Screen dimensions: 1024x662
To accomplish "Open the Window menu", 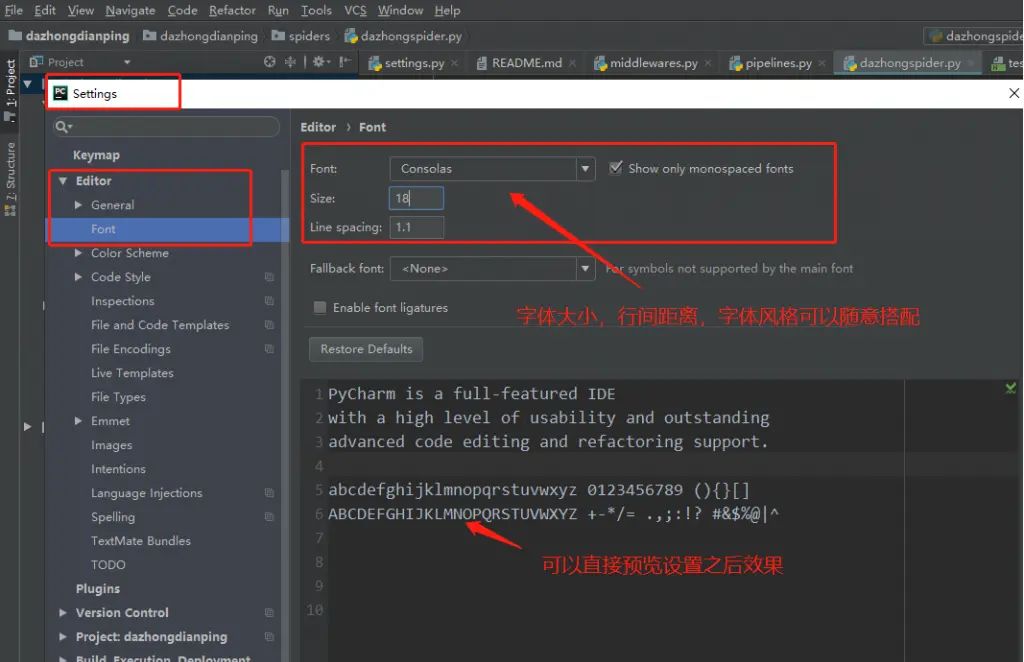I will (x=400, y=10).
